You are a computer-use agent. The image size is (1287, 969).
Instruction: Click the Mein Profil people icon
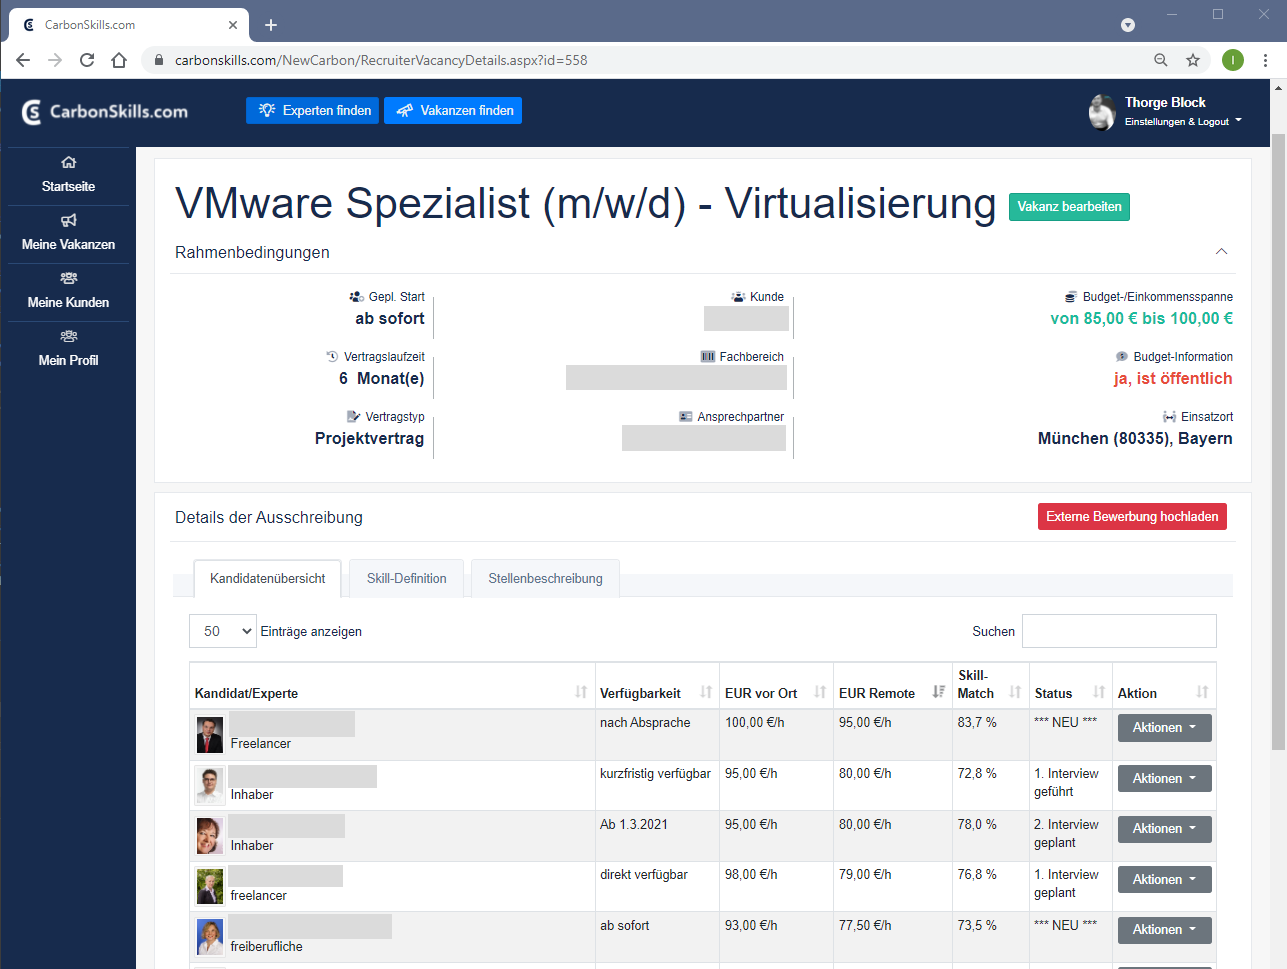(x=69, y=336)
